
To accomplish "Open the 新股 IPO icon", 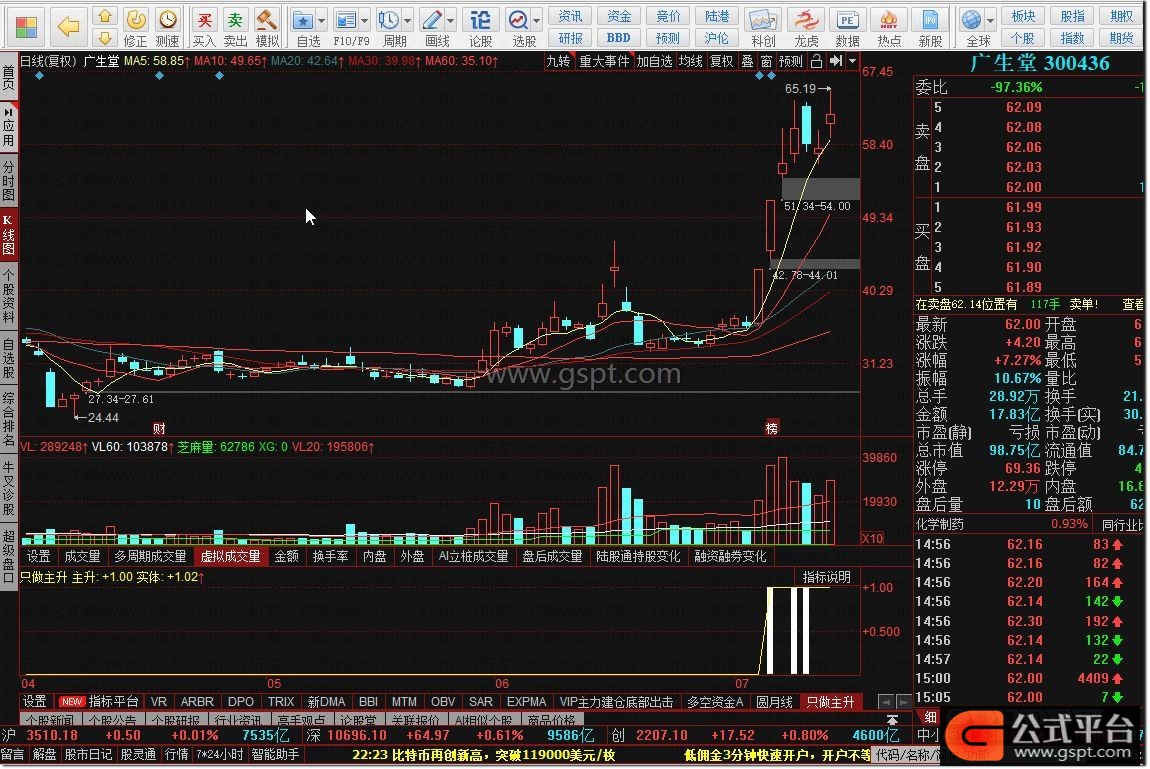I will (930, 27).
